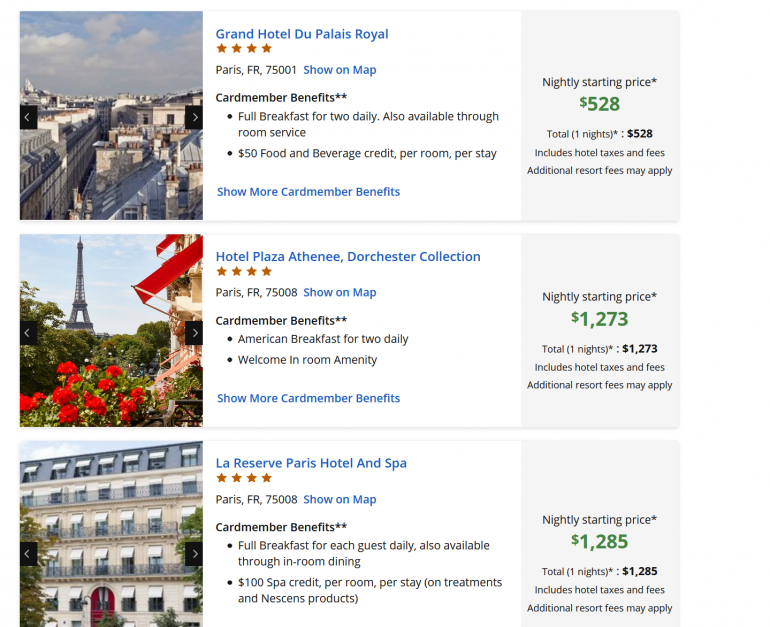The image size is (770, 627).
Task: Expand more Cardmember Benefits for Grand Hotel Du Palais Royal
Action: coord(308,192)
